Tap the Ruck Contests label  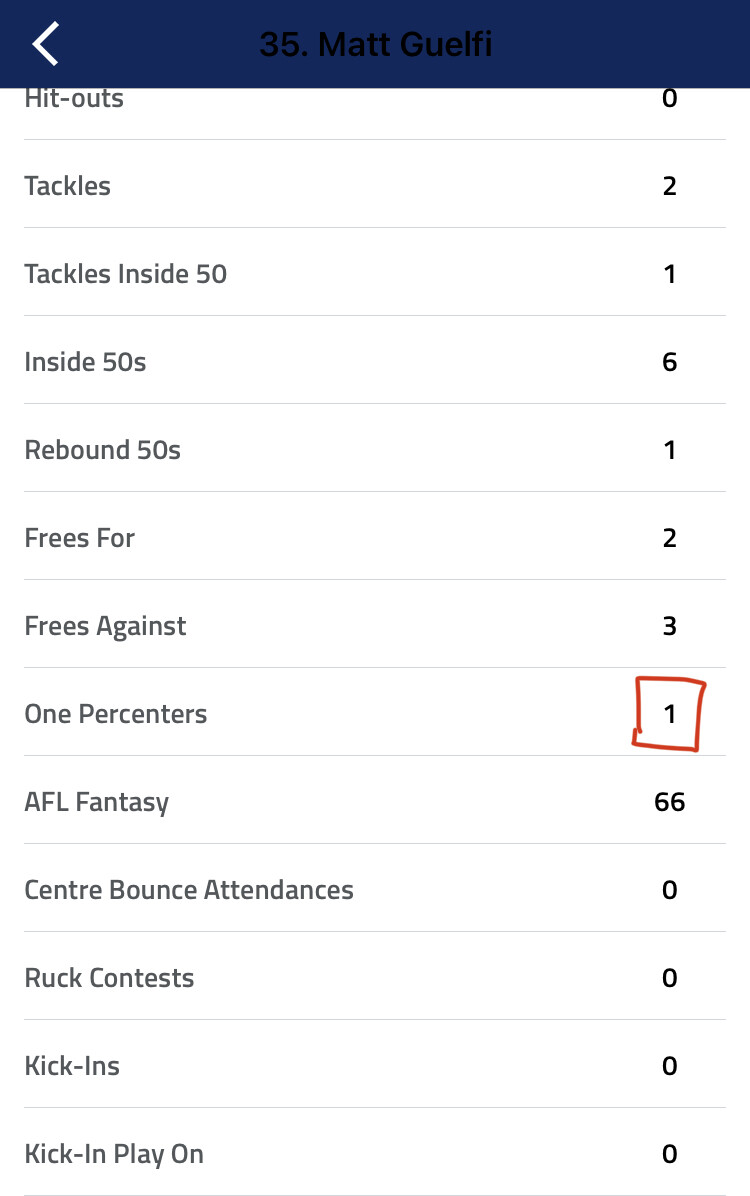pos(109,978)
